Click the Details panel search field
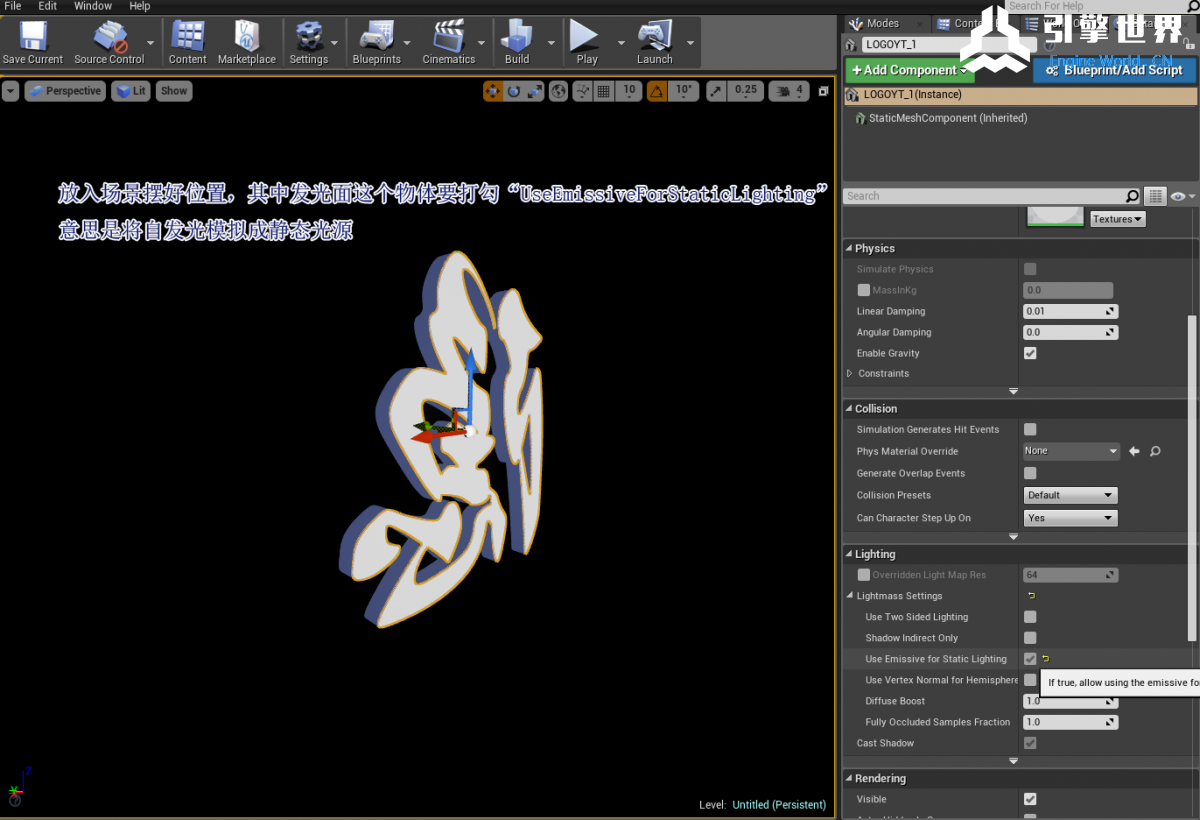Image resolution: width=1200 pixels, height=820 pixels. 984,196
